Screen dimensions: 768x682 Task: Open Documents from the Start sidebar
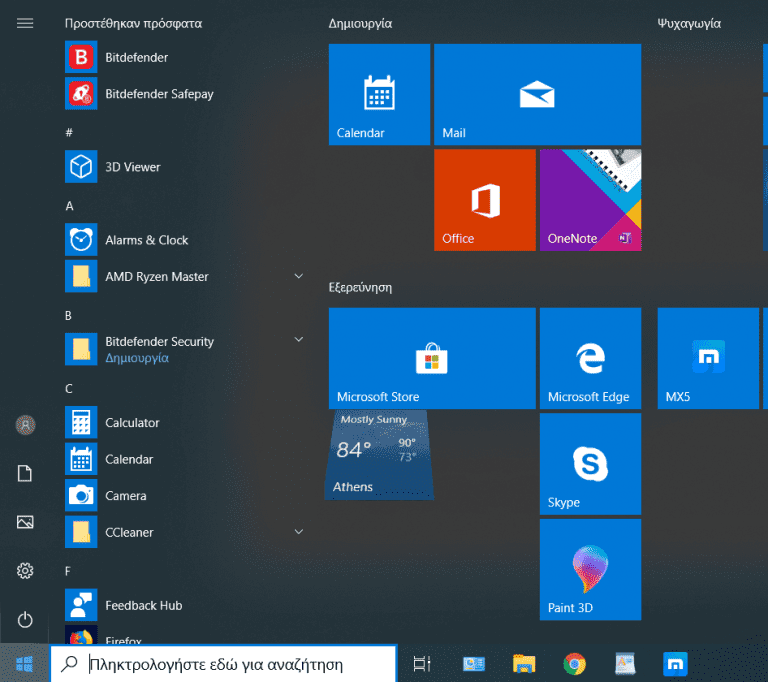(25, 473)
